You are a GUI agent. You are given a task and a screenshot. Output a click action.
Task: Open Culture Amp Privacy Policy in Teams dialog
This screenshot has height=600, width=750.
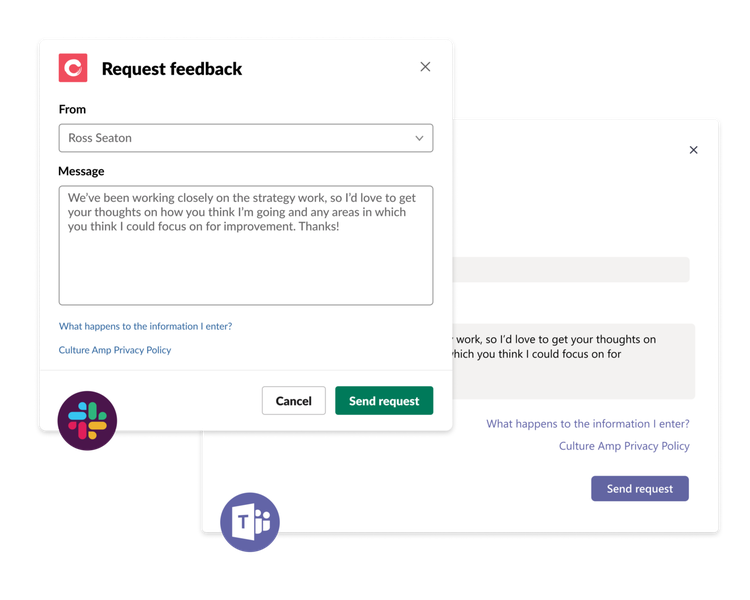[x=624, y=446]
